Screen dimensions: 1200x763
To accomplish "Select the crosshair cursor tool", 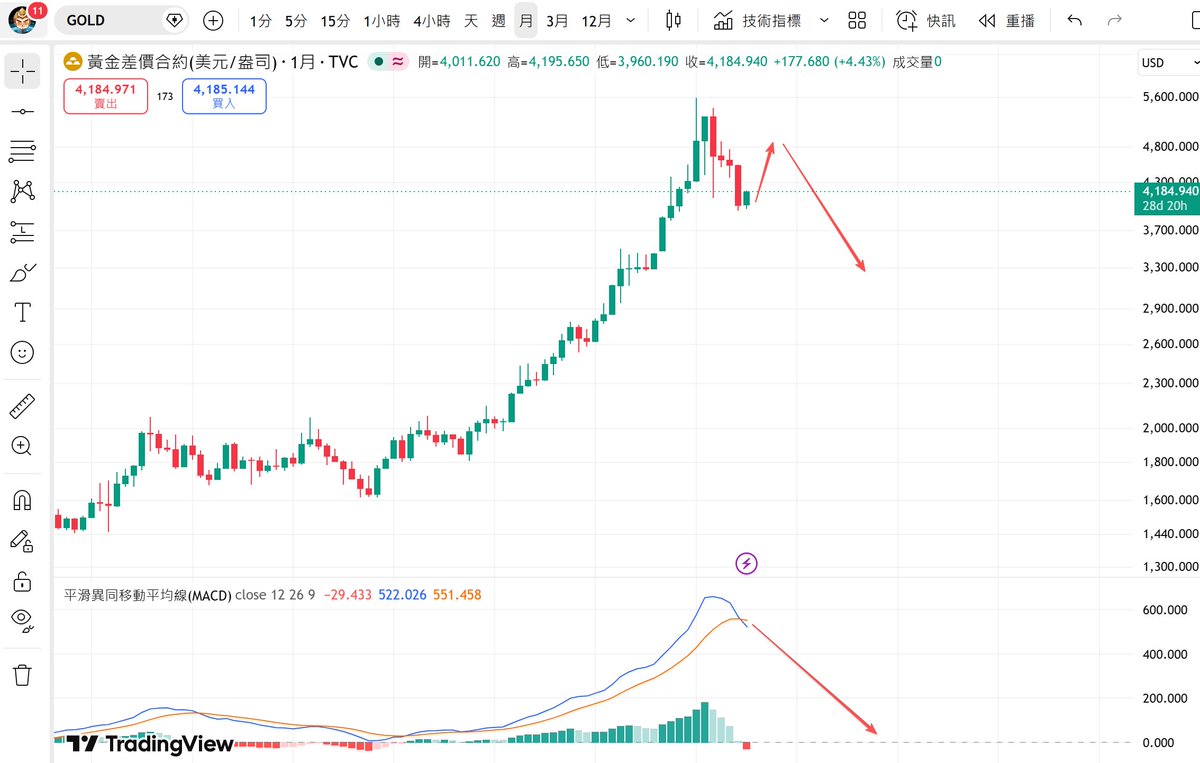I will coord(22,69).
